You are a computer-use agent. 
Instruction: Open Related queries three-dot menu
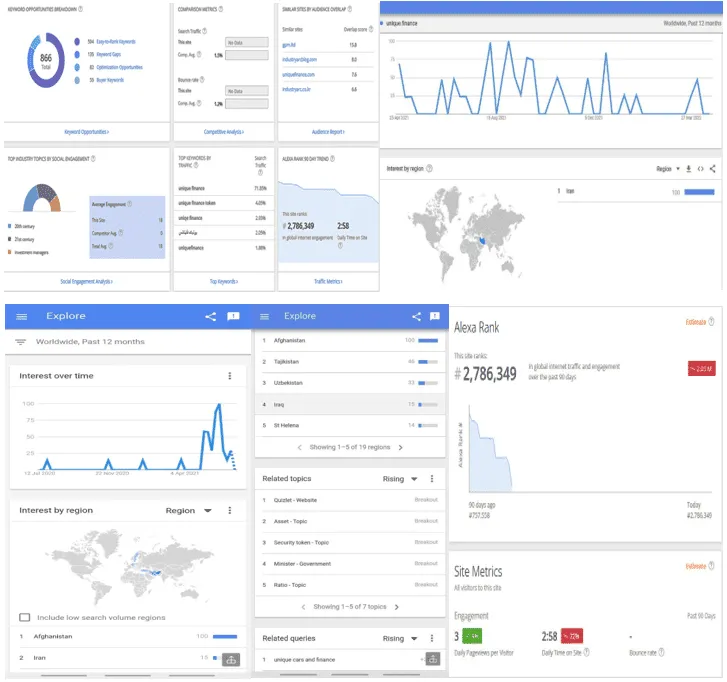pyautogui.click(x=432, y=639)
